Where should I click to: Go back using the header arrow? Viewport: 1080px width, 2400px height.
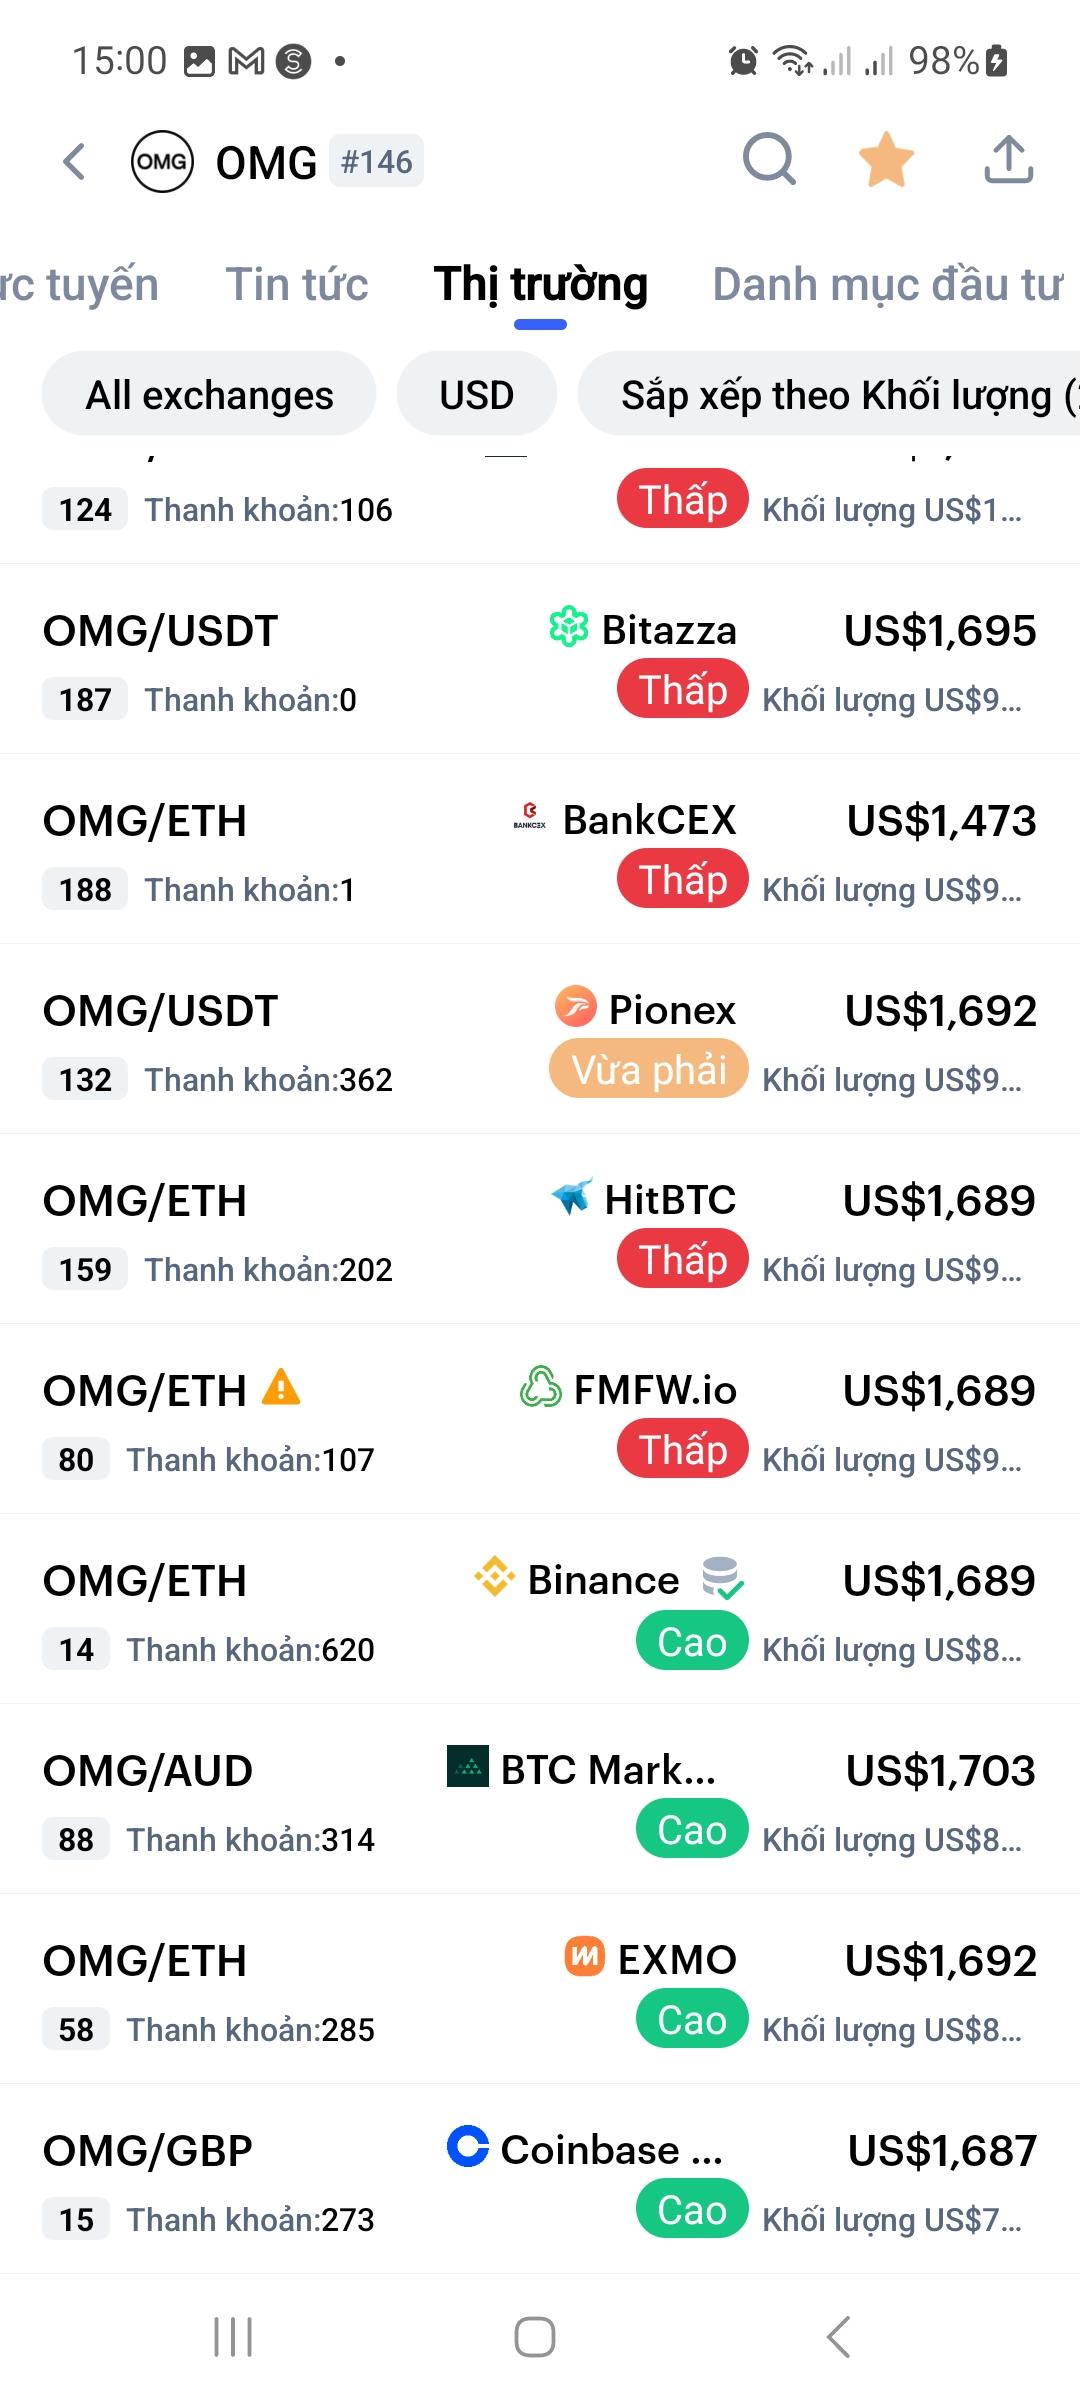click(75, 162)
